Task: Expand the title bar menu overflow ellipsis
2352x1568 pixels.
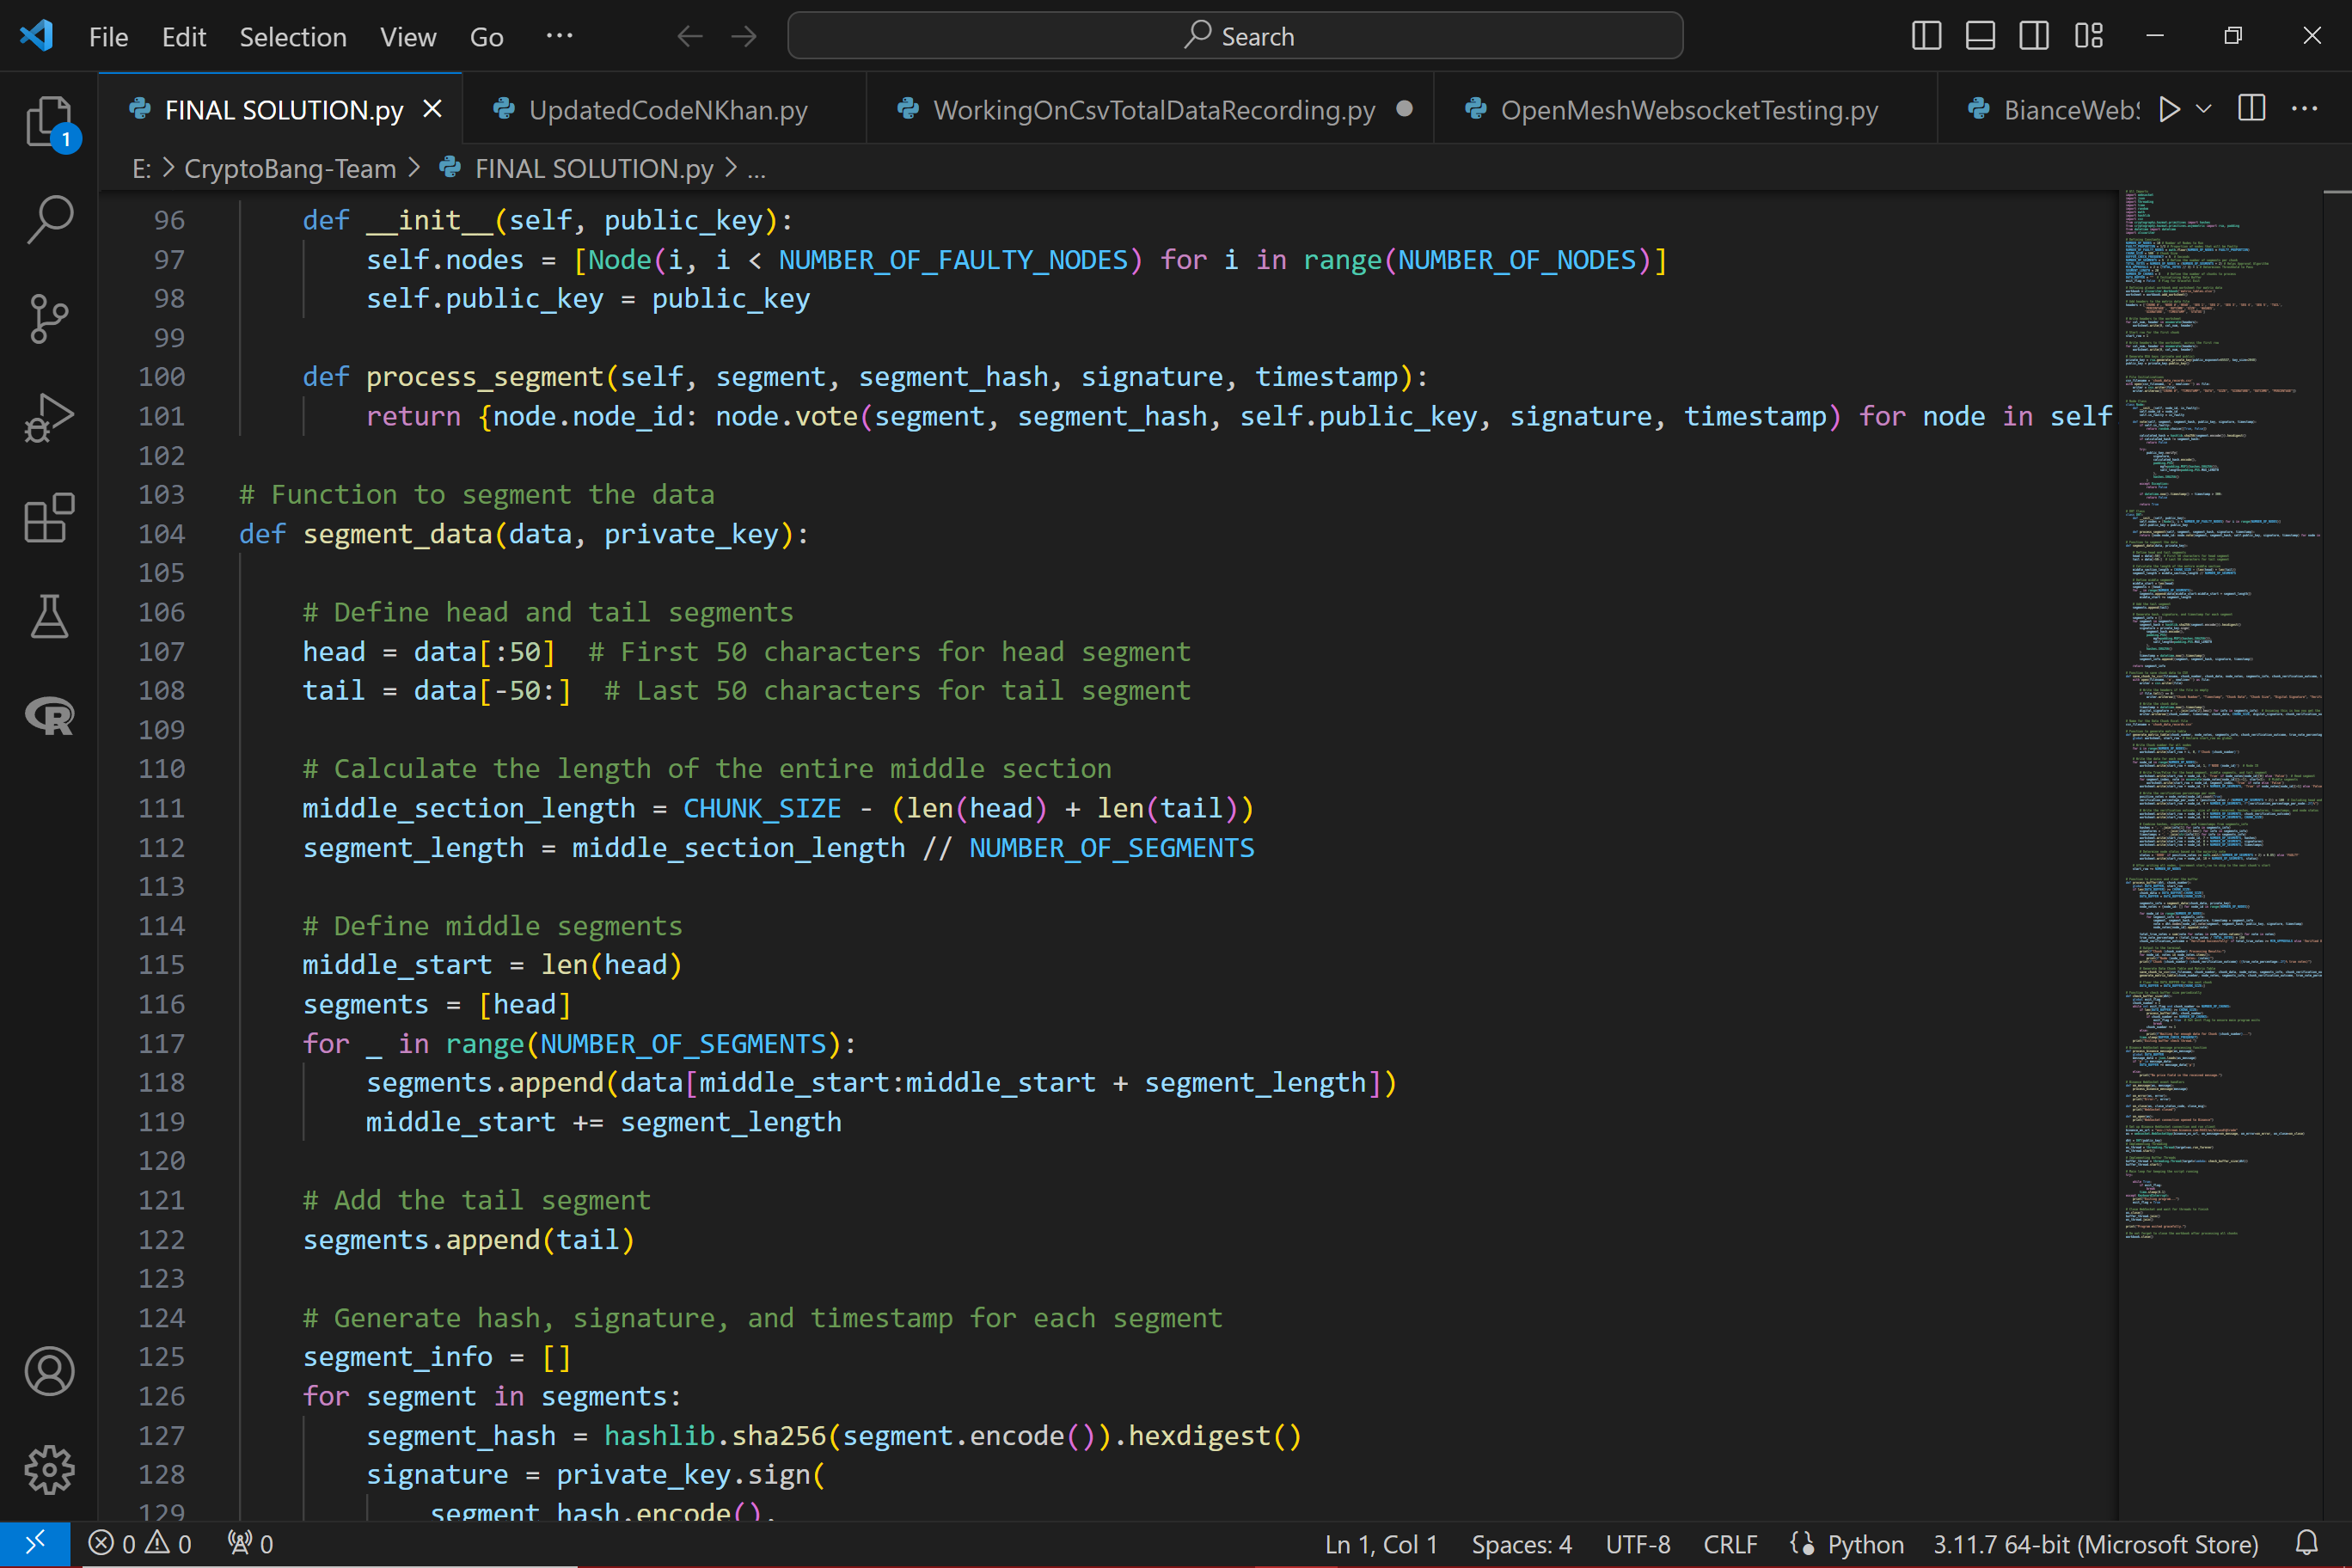Action: [559, 37]
